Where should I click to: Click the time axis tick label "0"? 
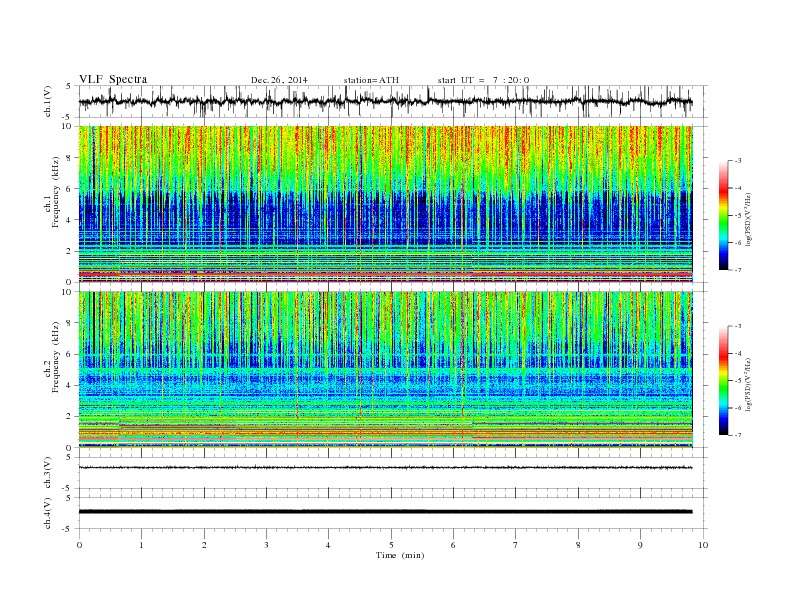[79, 545]
